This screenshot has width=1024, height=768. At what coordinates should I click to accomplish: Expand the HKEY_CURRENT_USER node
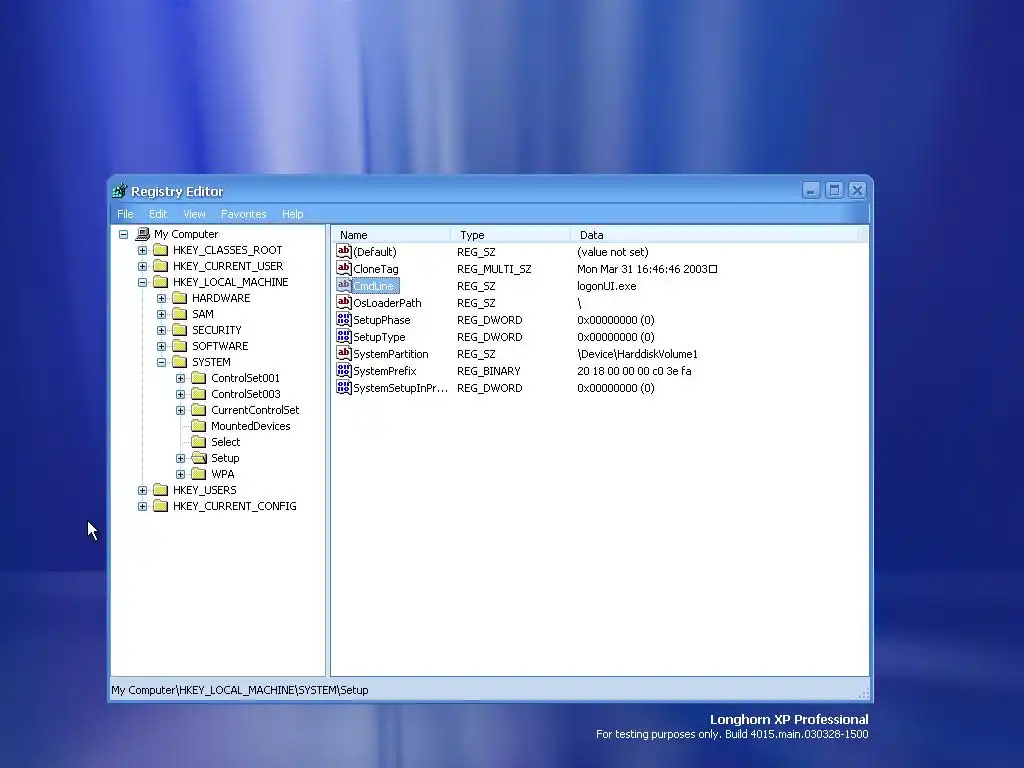(142, 266)
